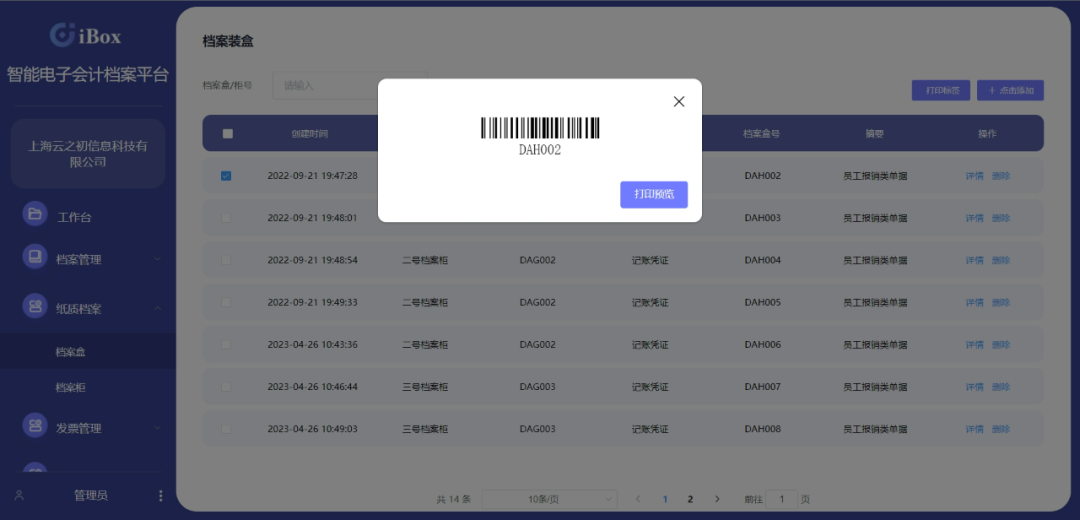Viewport: 1080px width, 520px height.
Task: Click the 发票管理 sidebar icon
Action: coord(35,425)
